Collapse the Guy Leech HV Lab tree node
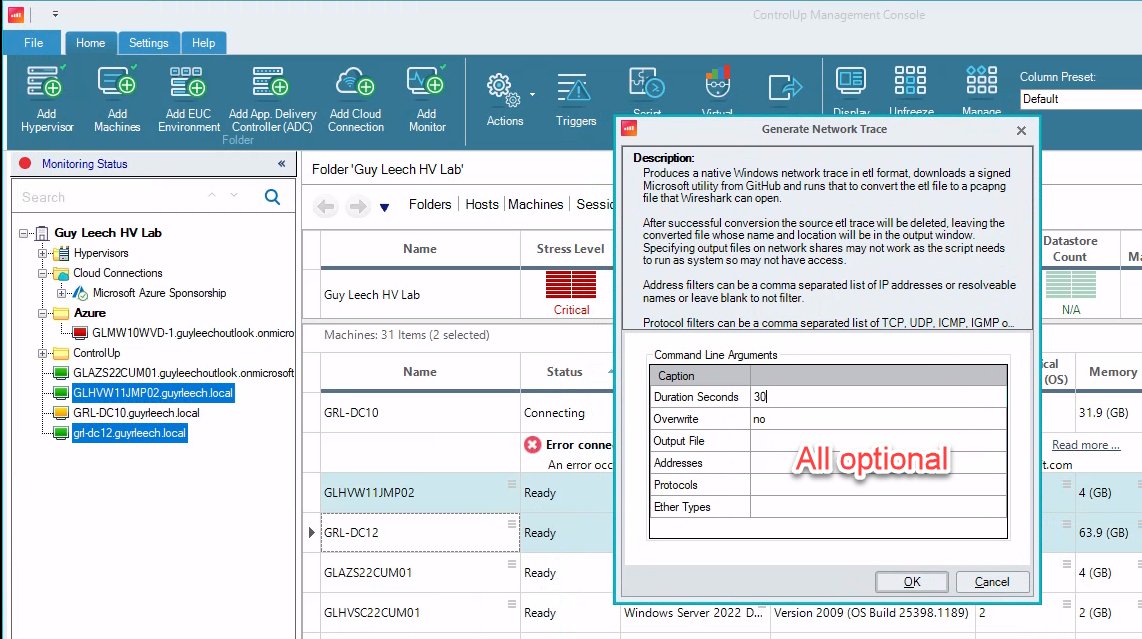The image size is (1142, 639). pos(23,233)
